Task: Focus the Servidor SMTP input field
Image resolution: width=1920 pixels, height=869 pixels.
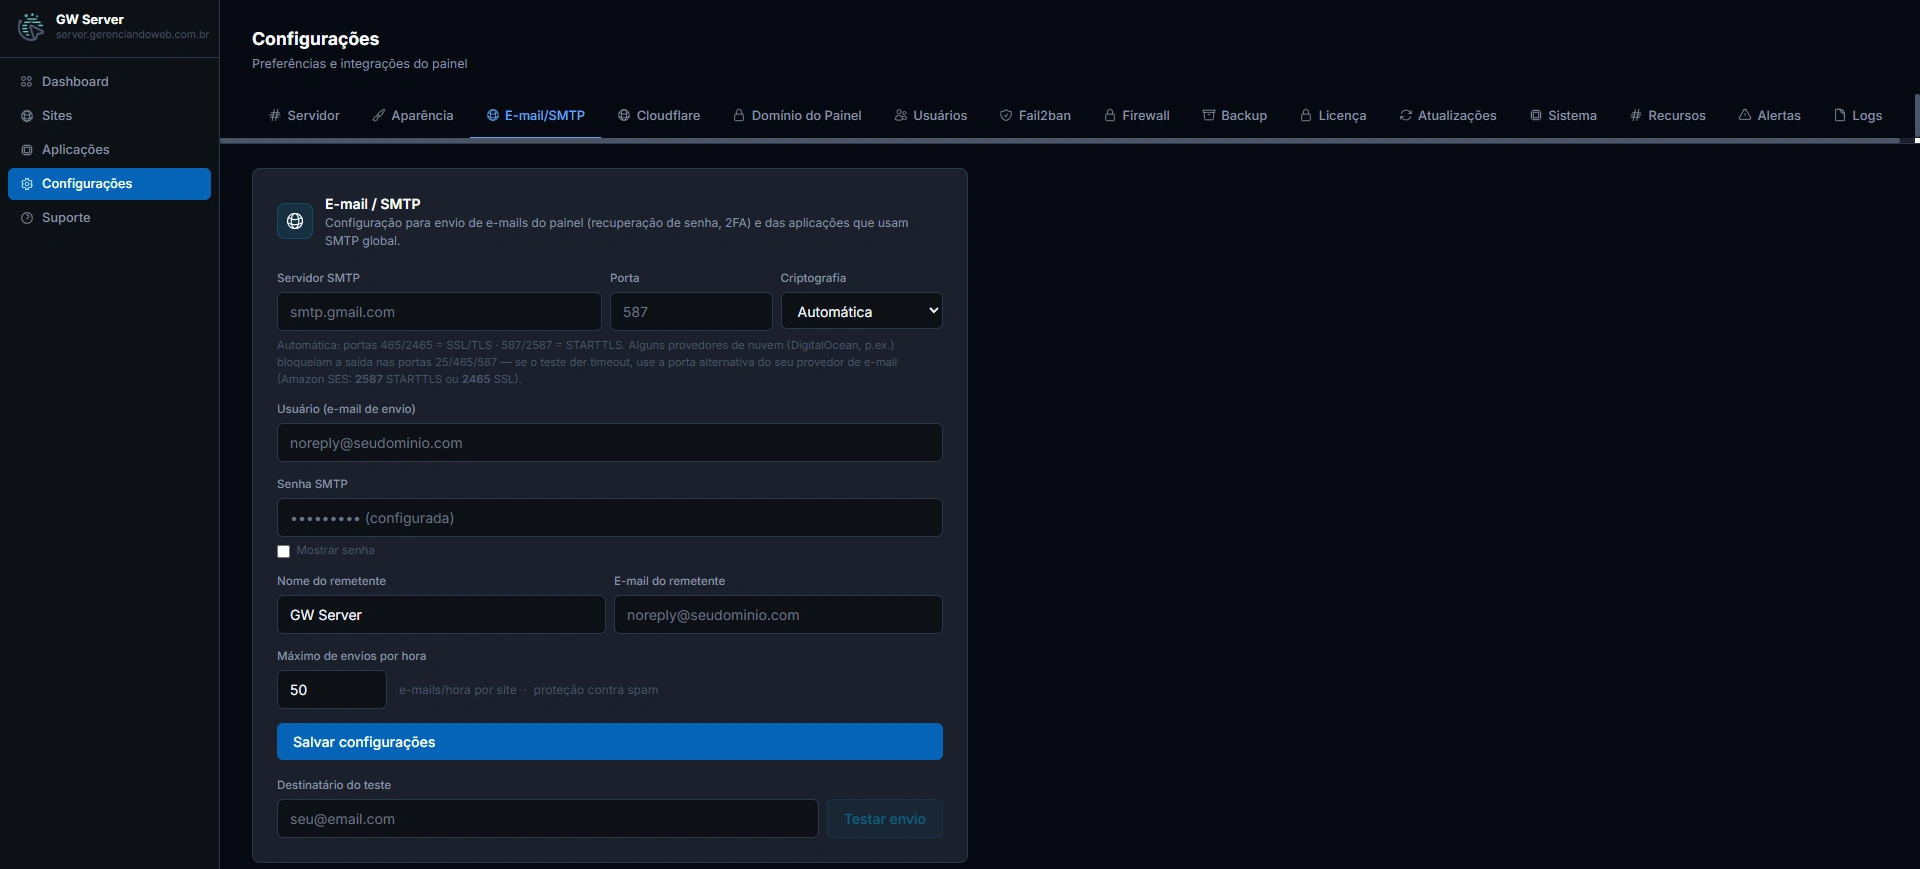Action: tap(439, 311)
